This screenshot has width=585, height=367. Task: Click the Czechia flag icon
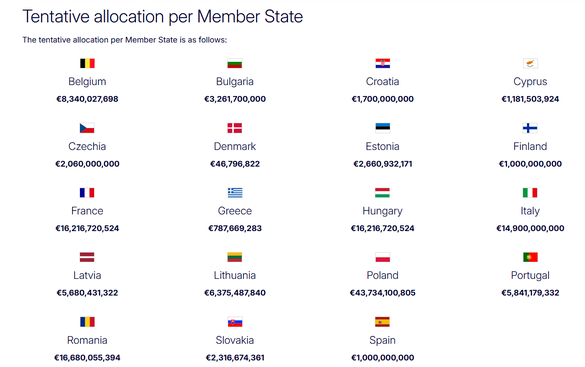point(87,128)
